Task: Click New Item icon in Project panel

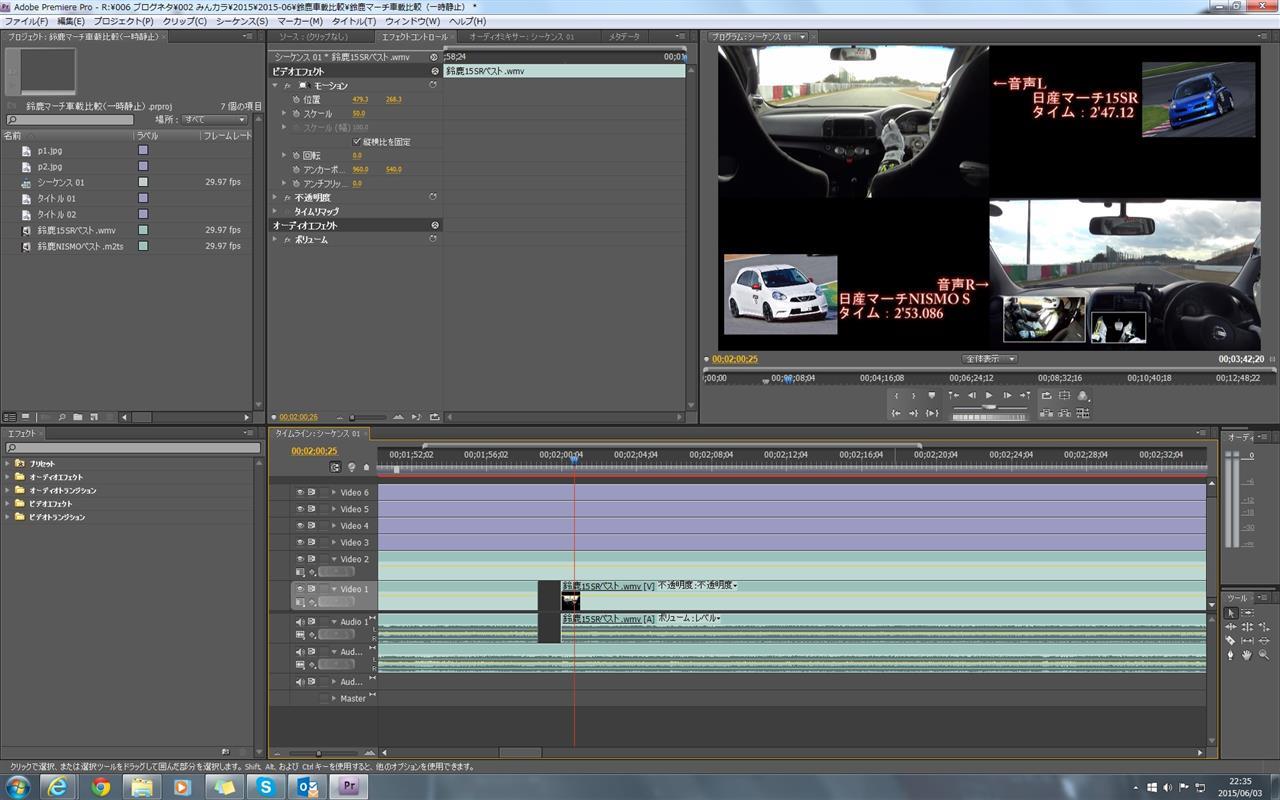Action: click(x=94, y=417)
